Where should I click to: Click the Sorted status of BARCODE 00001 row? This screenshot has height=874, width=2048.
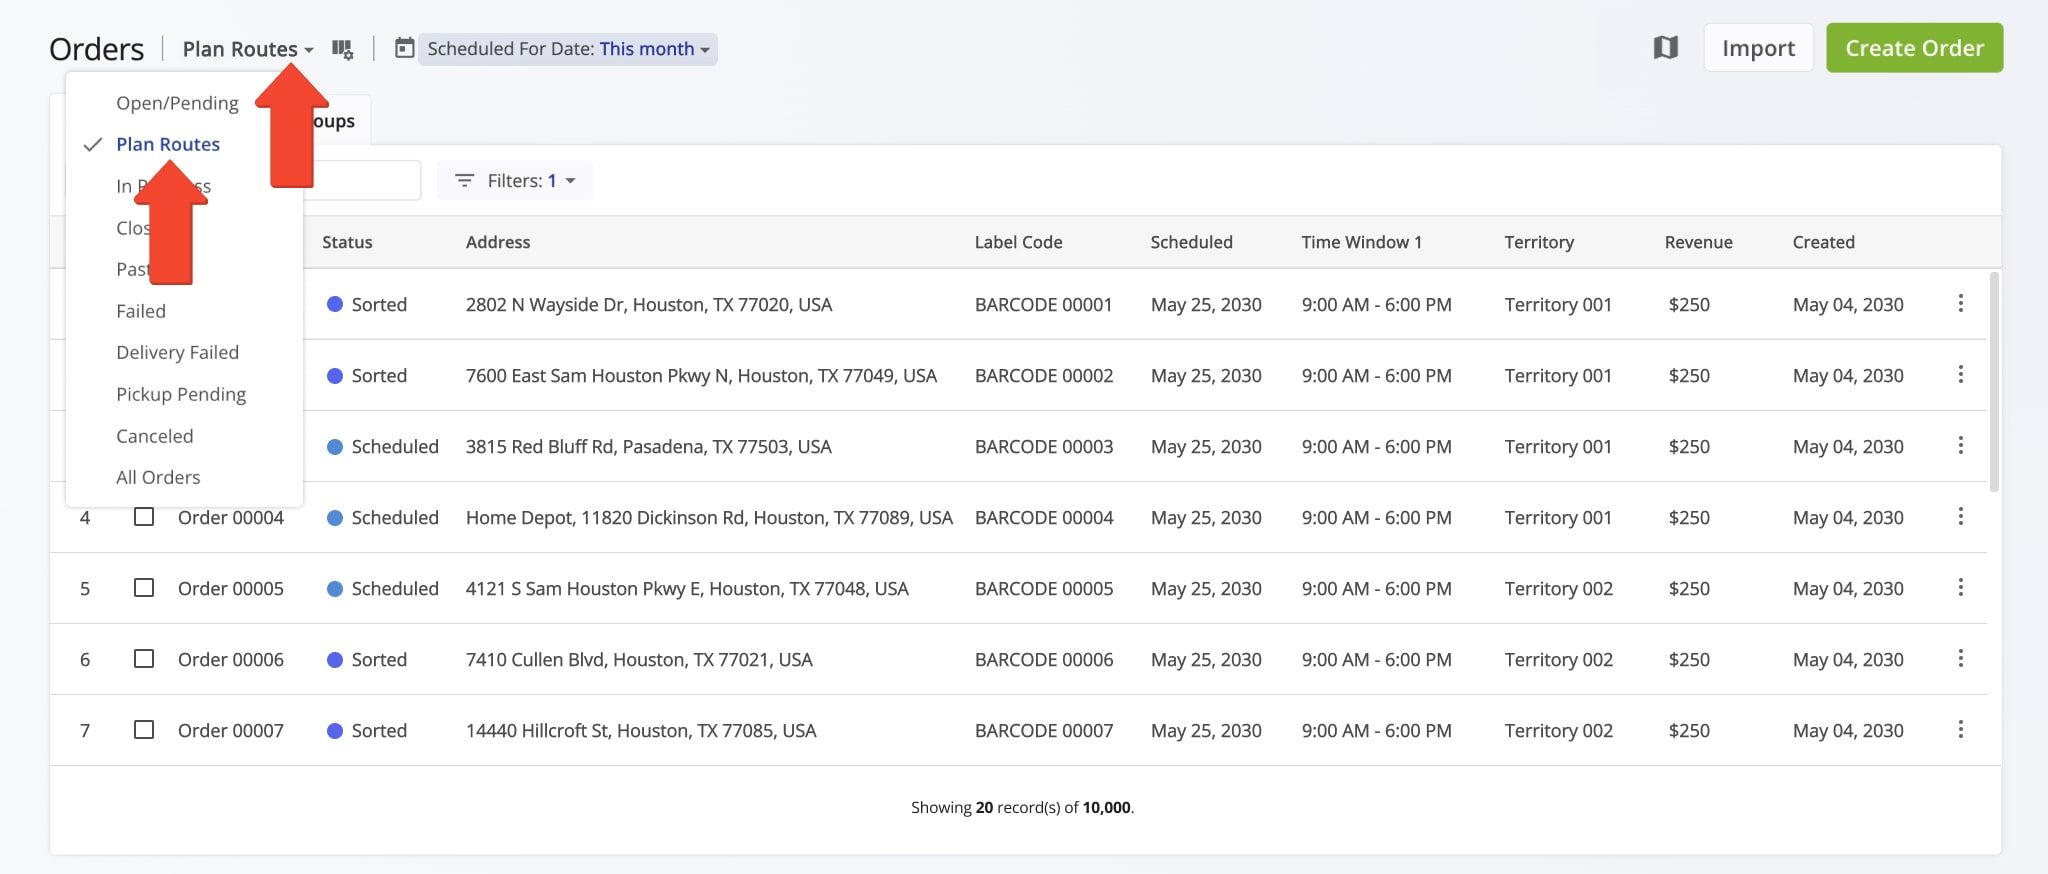point(367,304)
